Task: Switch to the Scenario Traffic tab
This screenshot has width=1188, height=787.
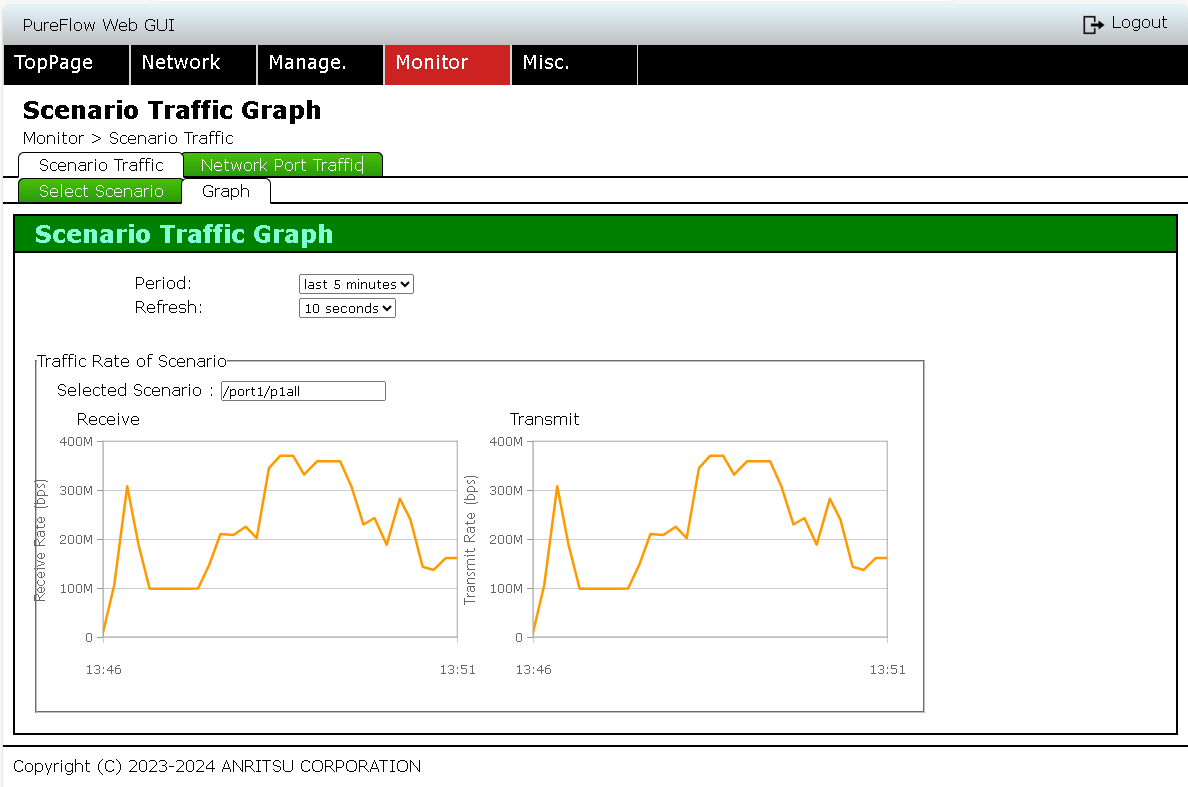Action: click(101, 165)
